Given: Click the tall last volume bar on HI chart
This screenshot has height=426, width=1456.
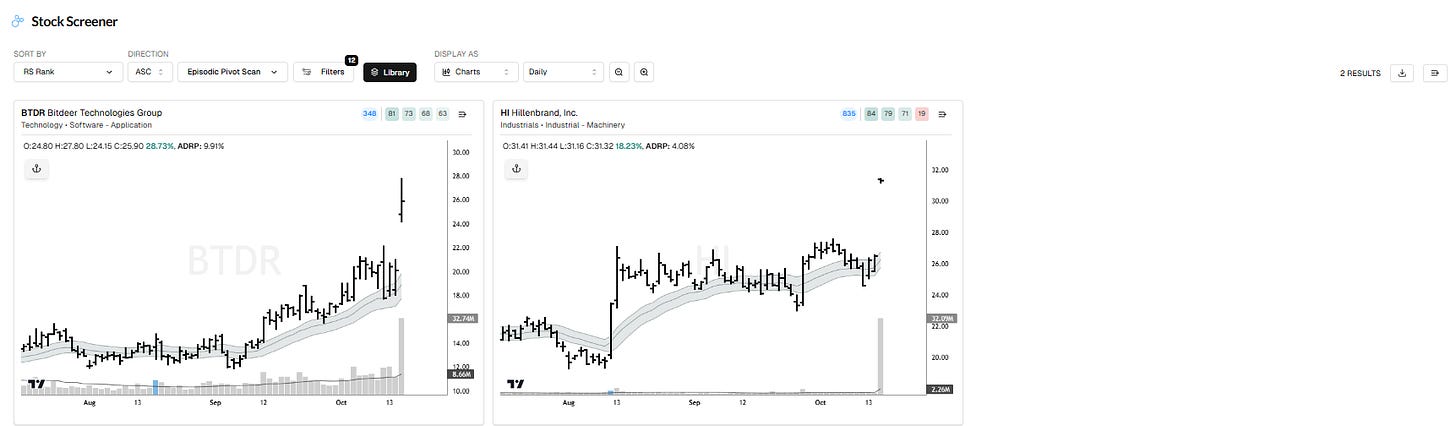Looking at the screenshot, I should [x=881, y=356].
